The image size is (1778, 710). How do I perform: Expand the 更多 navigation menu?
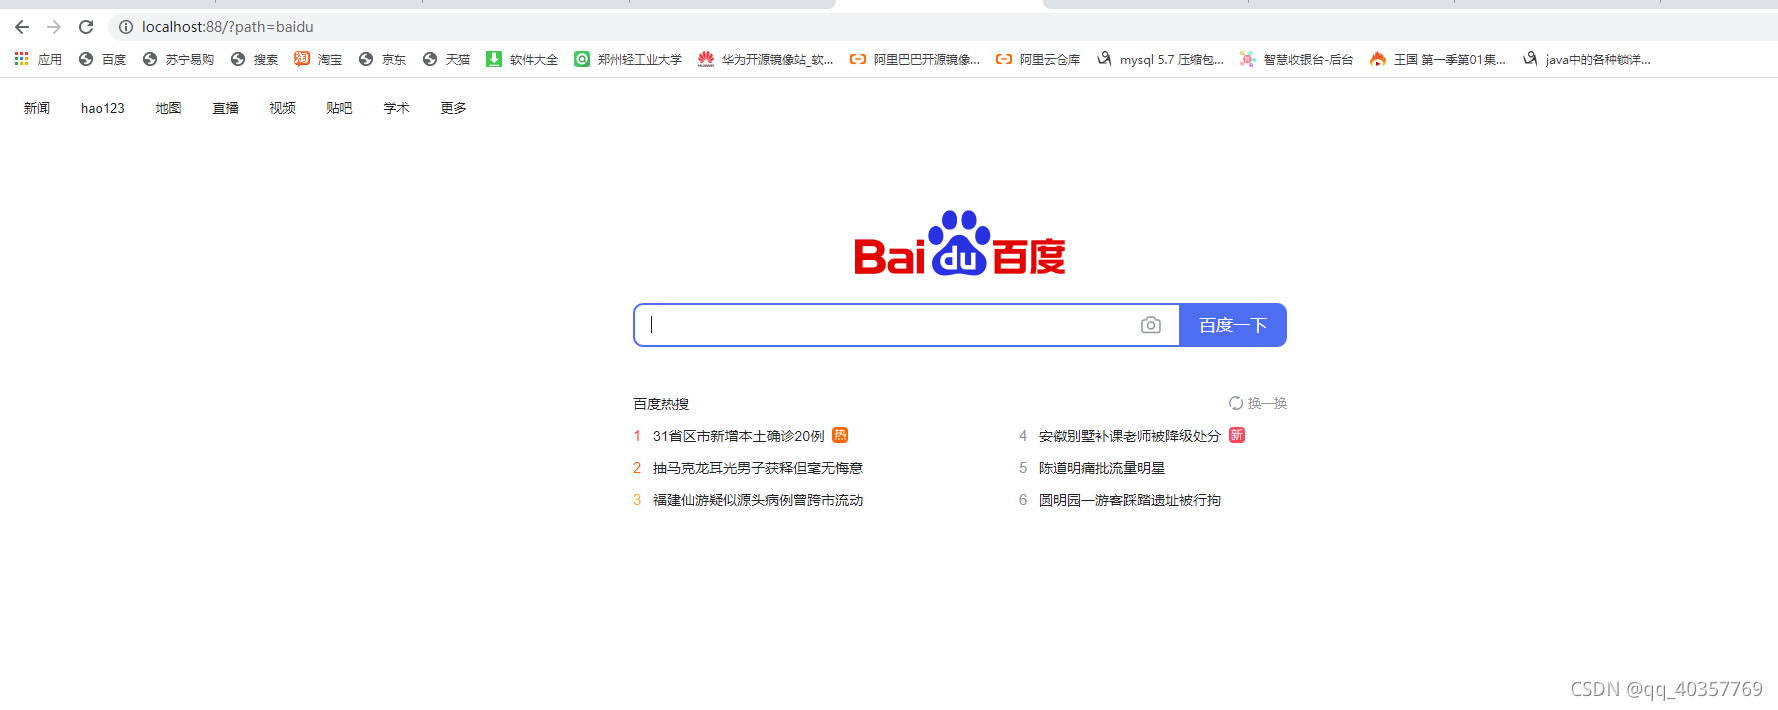(453, 108)
